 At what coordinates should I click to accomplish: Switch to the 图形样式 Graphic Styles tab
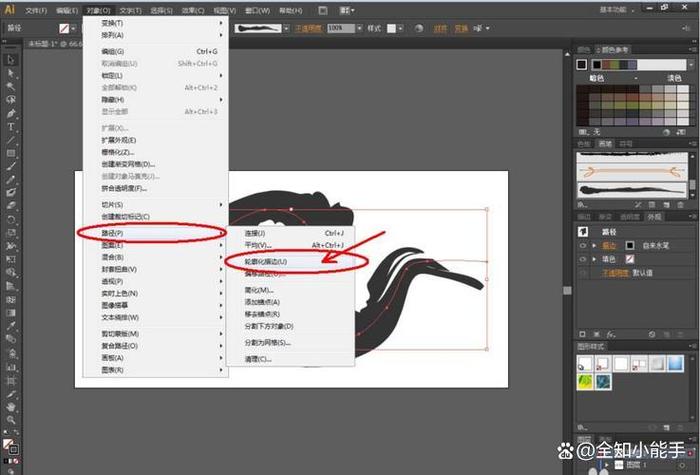591,346
